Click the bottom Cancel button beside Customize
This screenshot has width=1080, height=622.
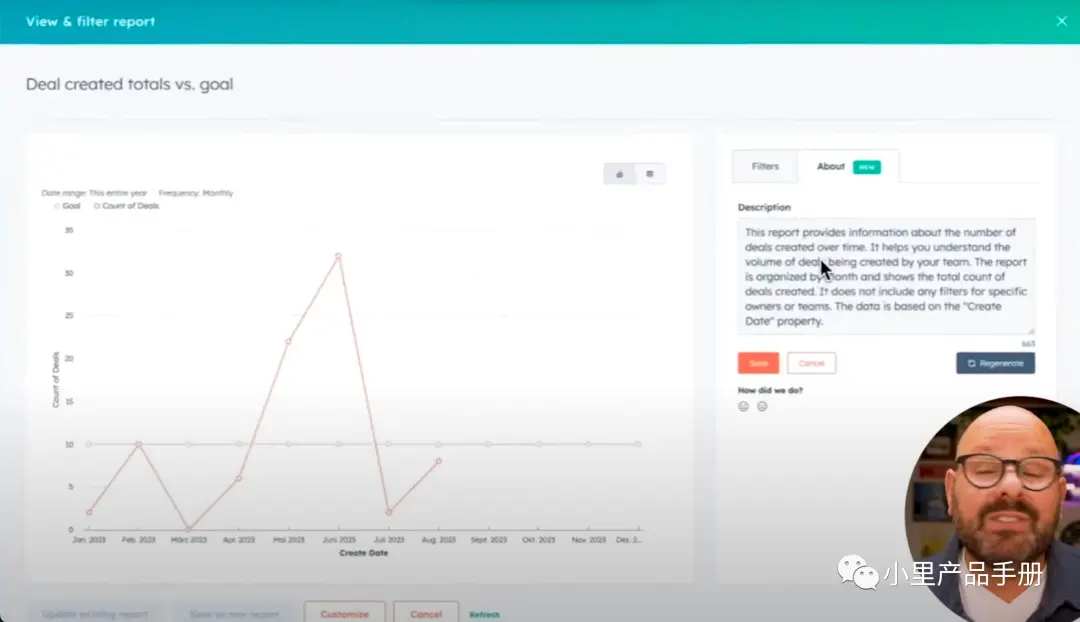426,613
